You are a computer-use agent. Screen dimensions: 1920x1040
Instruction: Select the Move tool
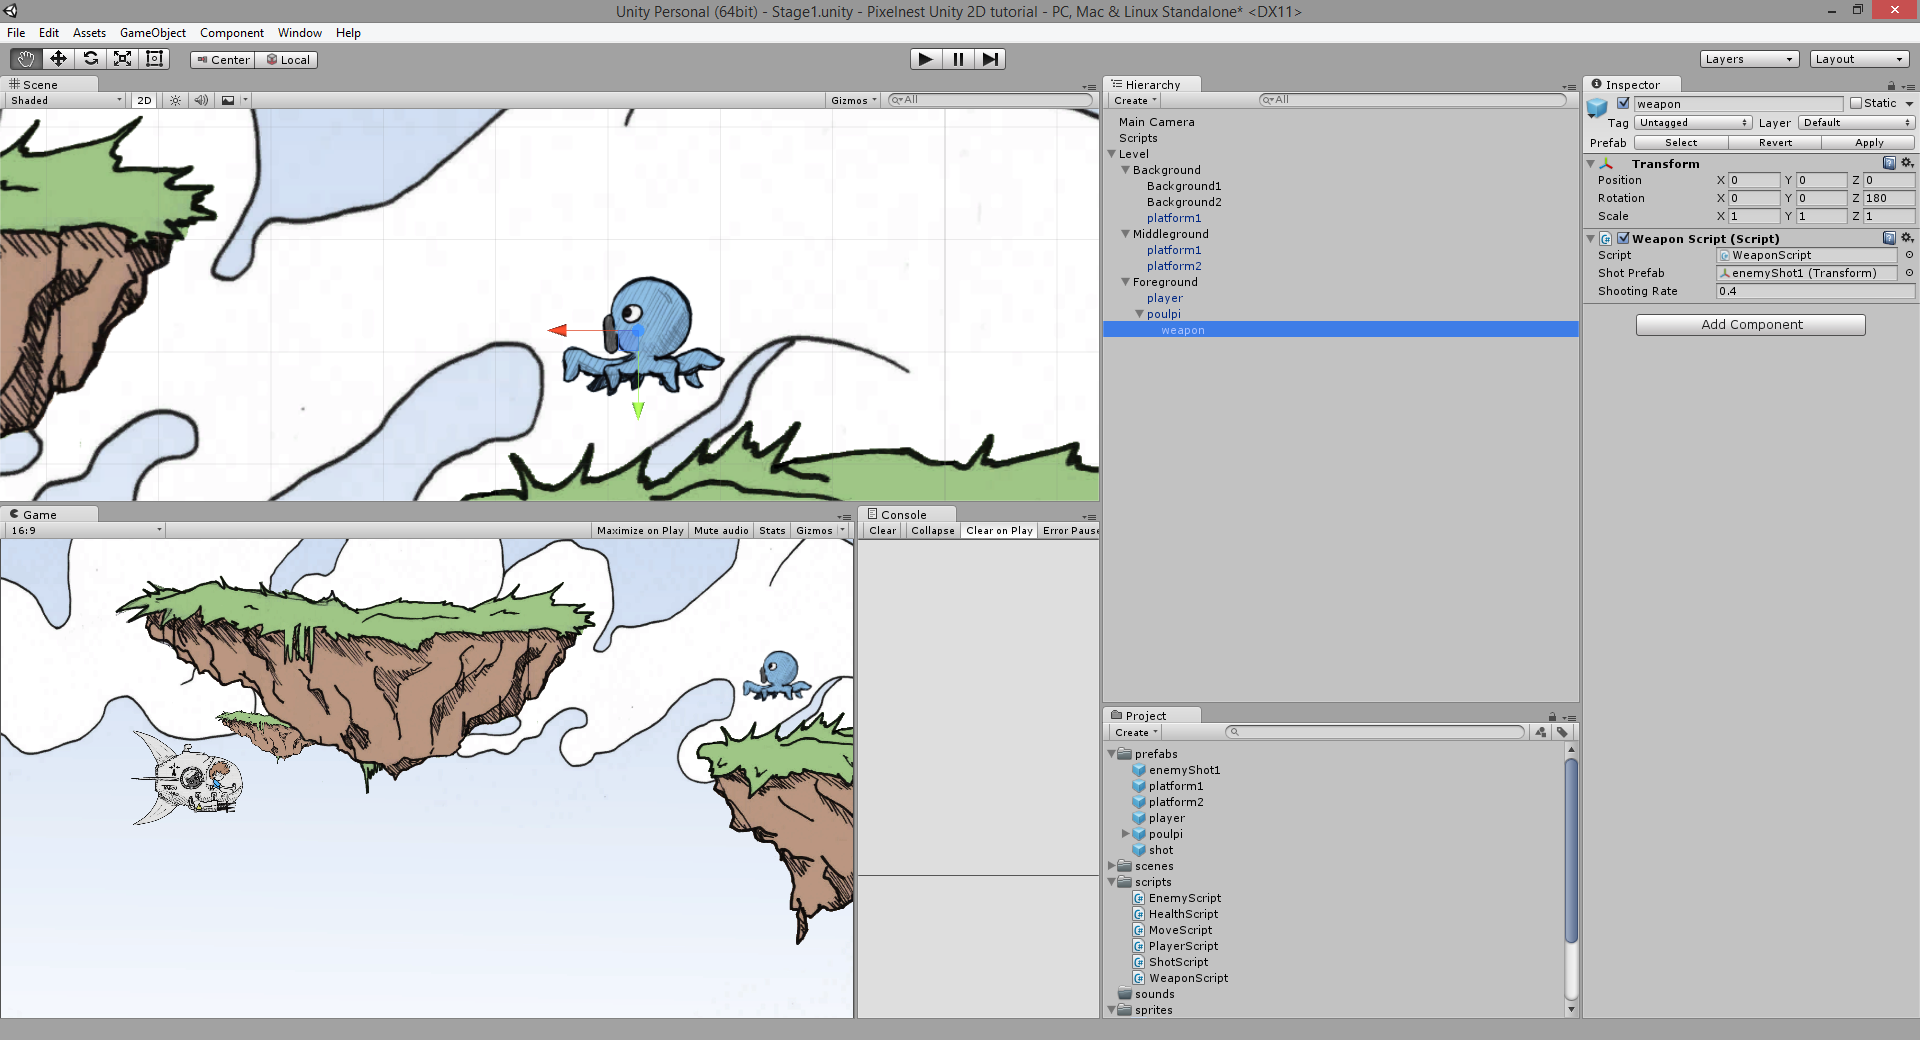[58, 59]
